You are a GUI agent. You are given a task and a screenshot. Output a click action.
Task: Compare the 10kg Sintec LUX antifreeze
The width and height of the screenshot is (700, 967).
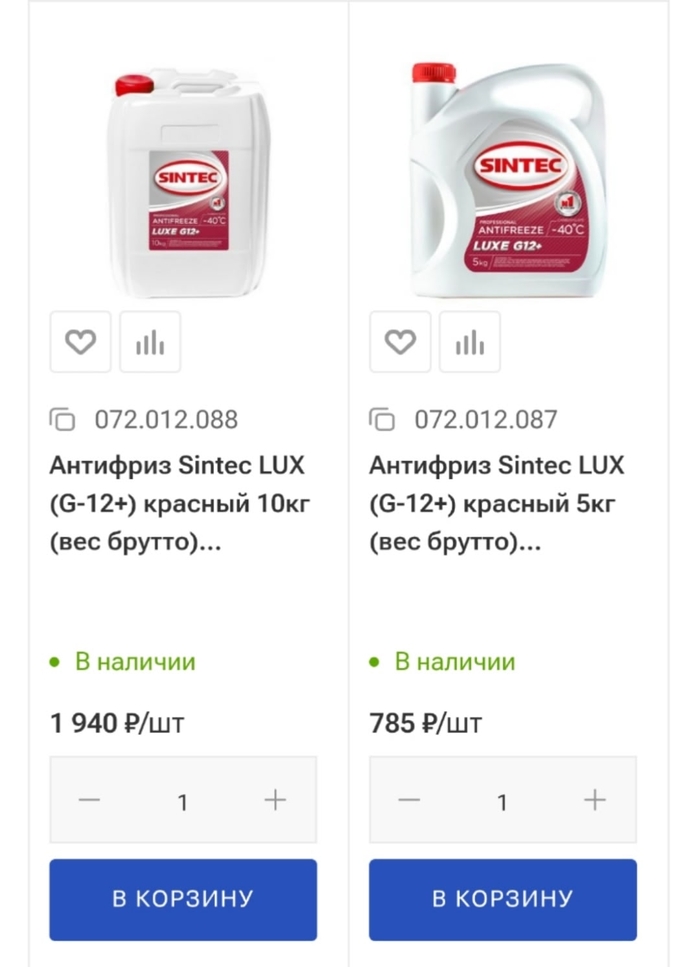pyautogui.click(x=150, y=342)
